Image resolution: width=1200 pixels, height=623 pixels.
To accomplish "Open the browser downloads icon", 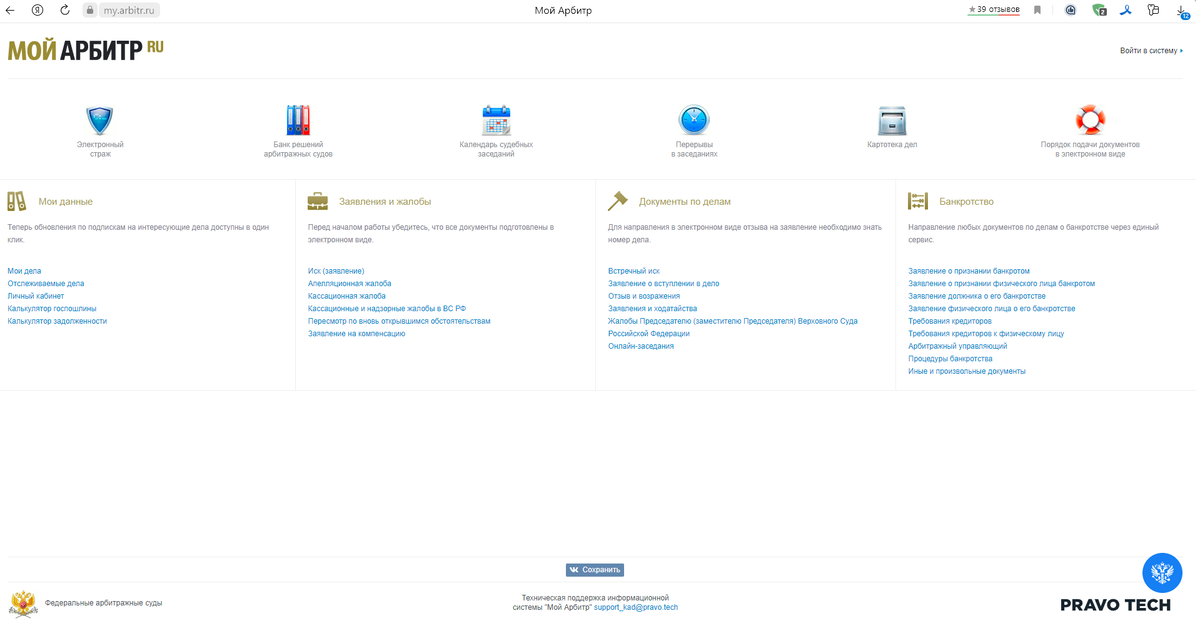I will tap(1181, 11).
